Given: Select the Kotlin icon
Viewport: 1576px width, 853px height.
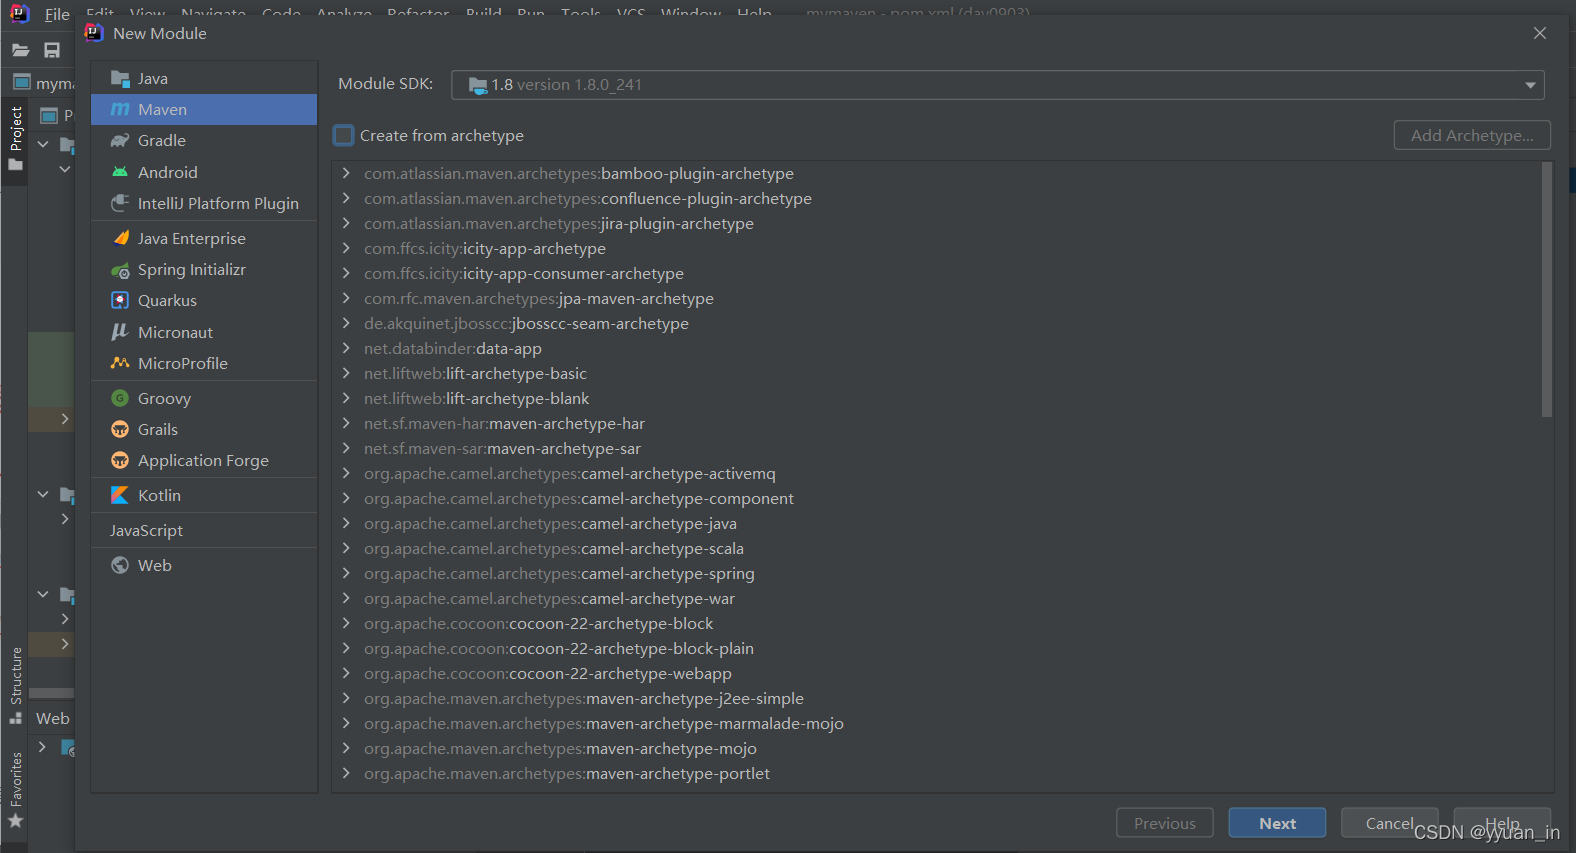Looking at the screenshot, I should tap(120, 495).
